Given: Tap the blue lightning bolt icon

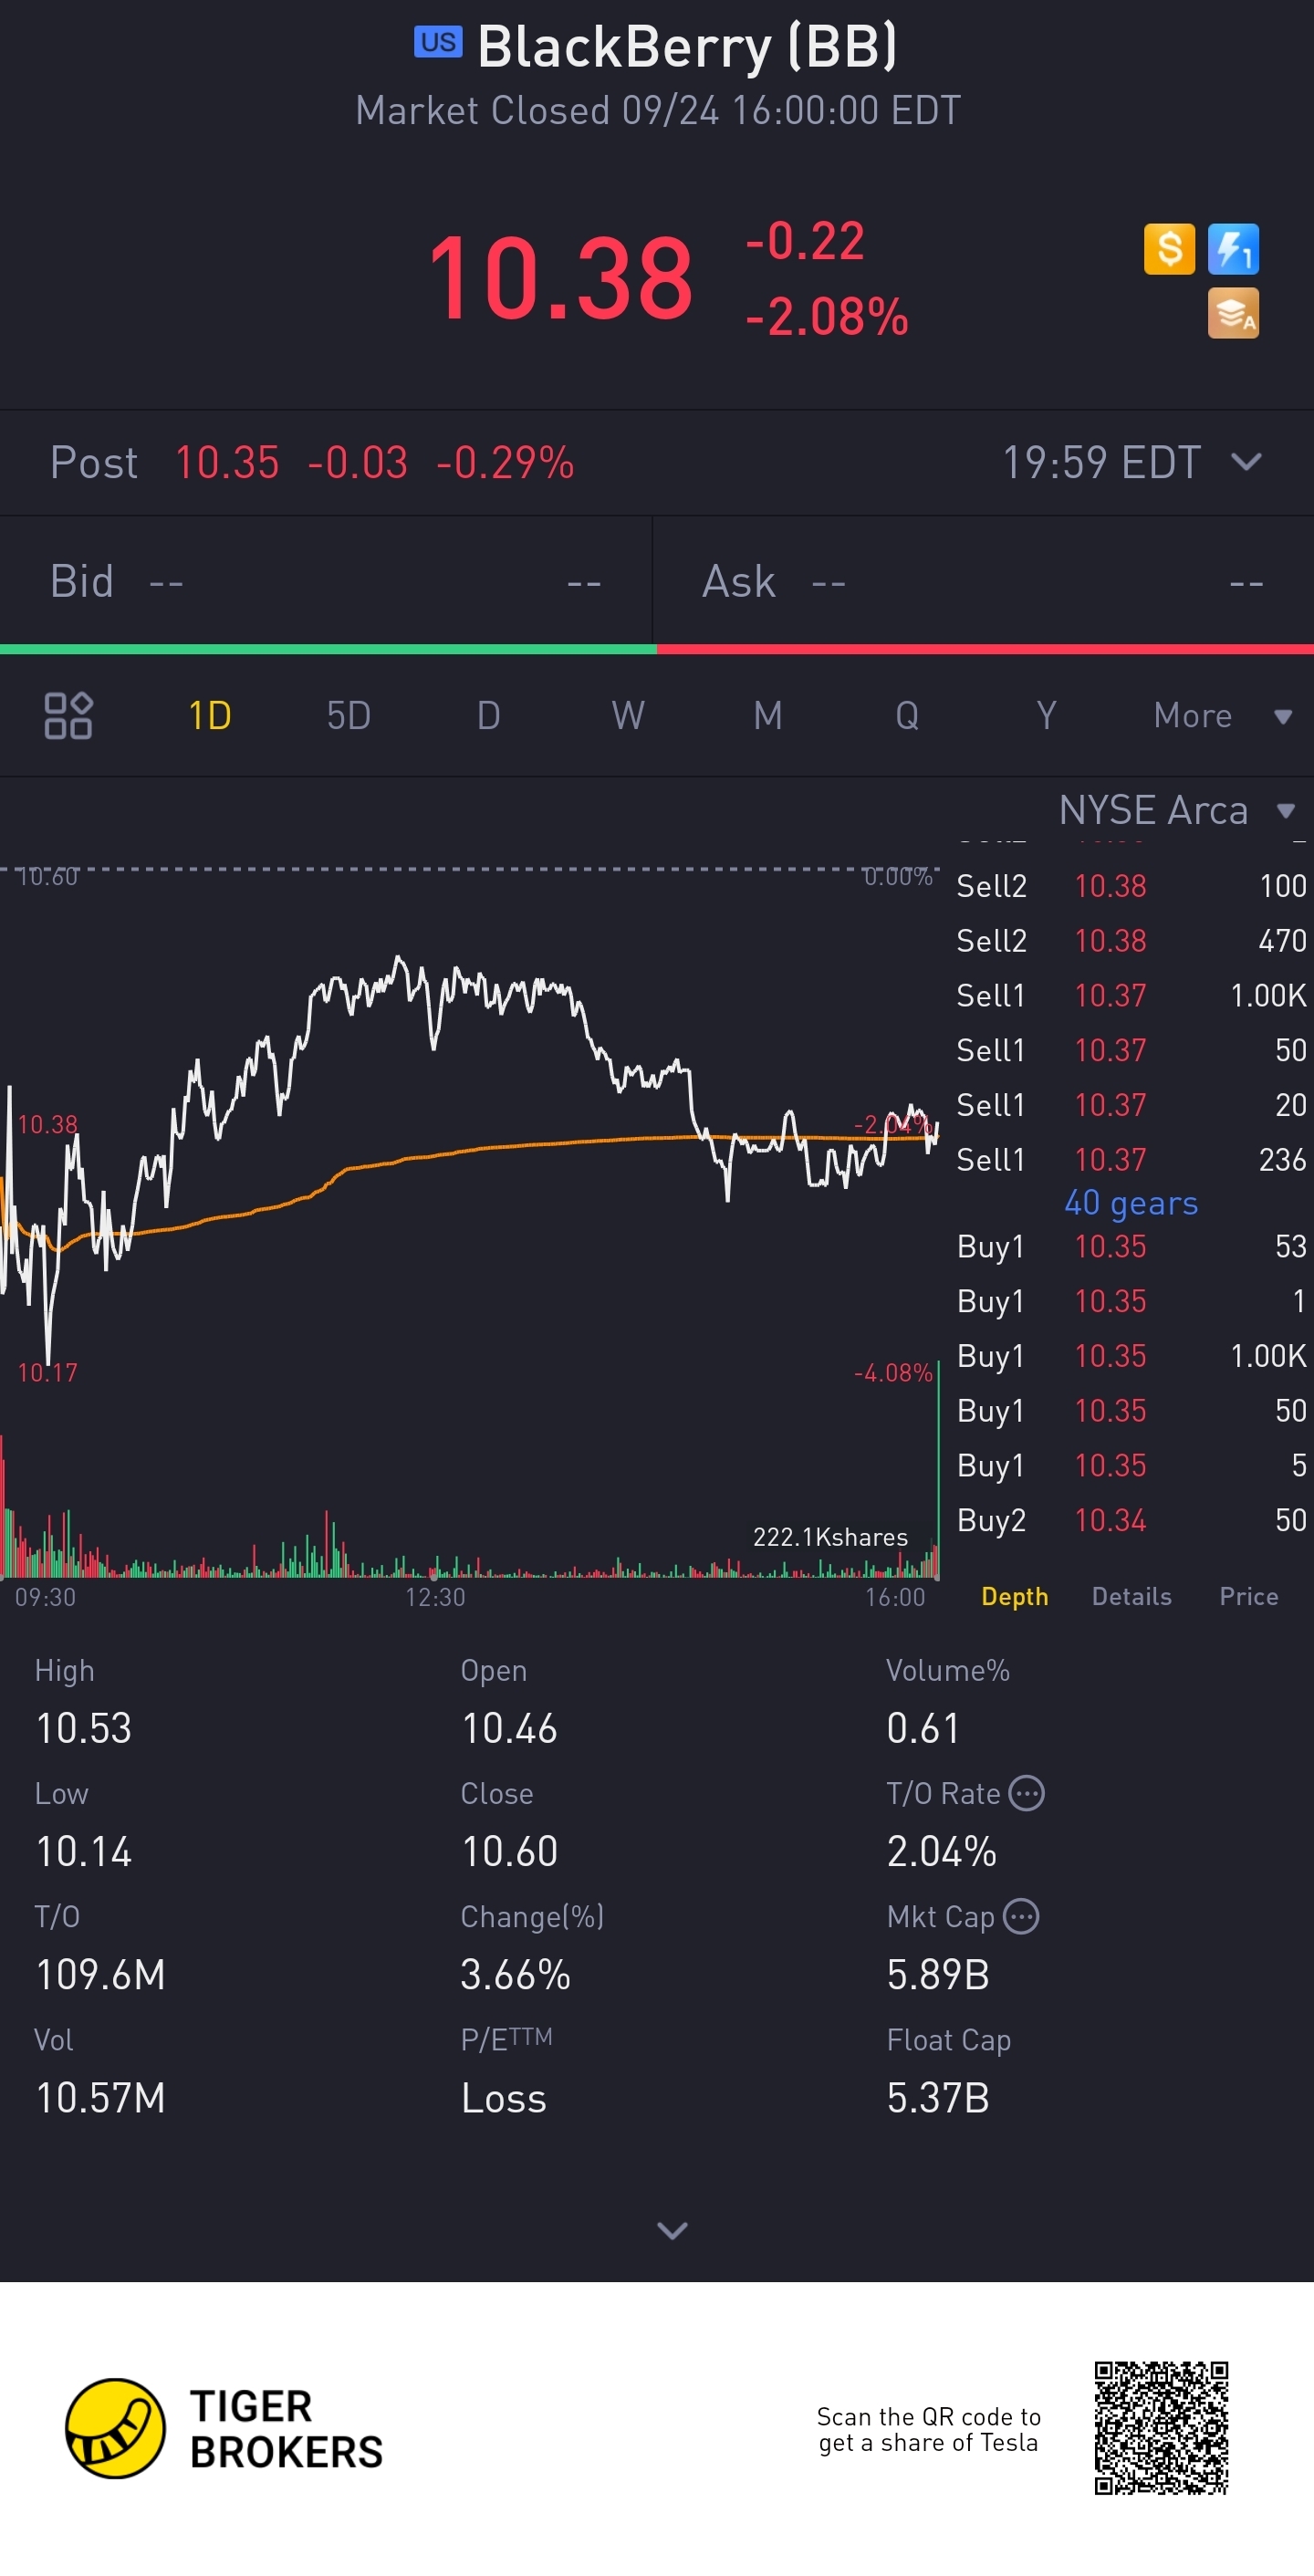Looking at the screenshot, I should (x=1233, y=248).
